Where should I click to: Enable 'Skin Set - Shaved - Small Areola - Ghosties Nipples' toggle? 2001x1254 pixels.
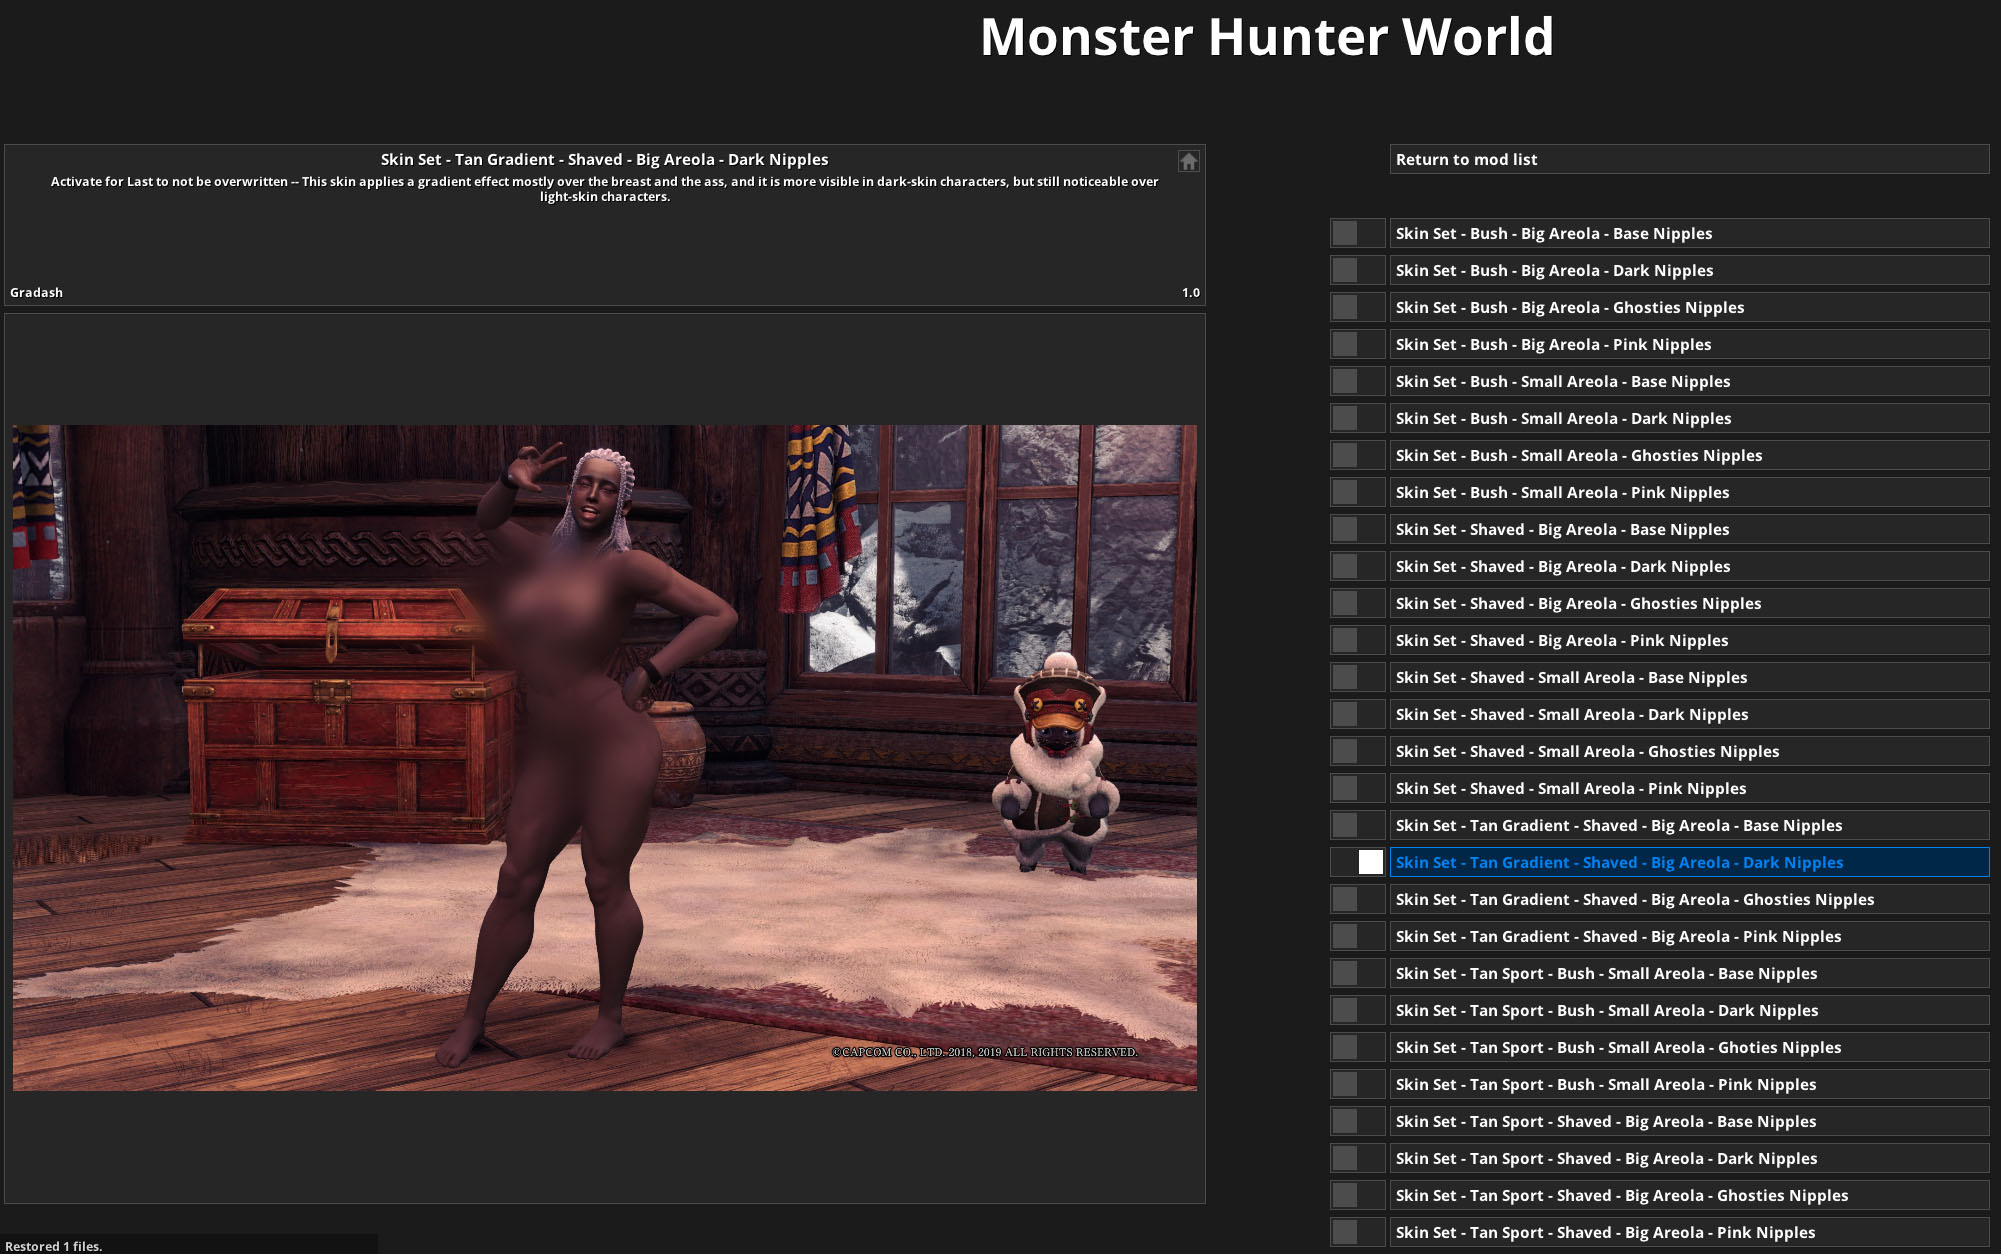click(1357, 751)
